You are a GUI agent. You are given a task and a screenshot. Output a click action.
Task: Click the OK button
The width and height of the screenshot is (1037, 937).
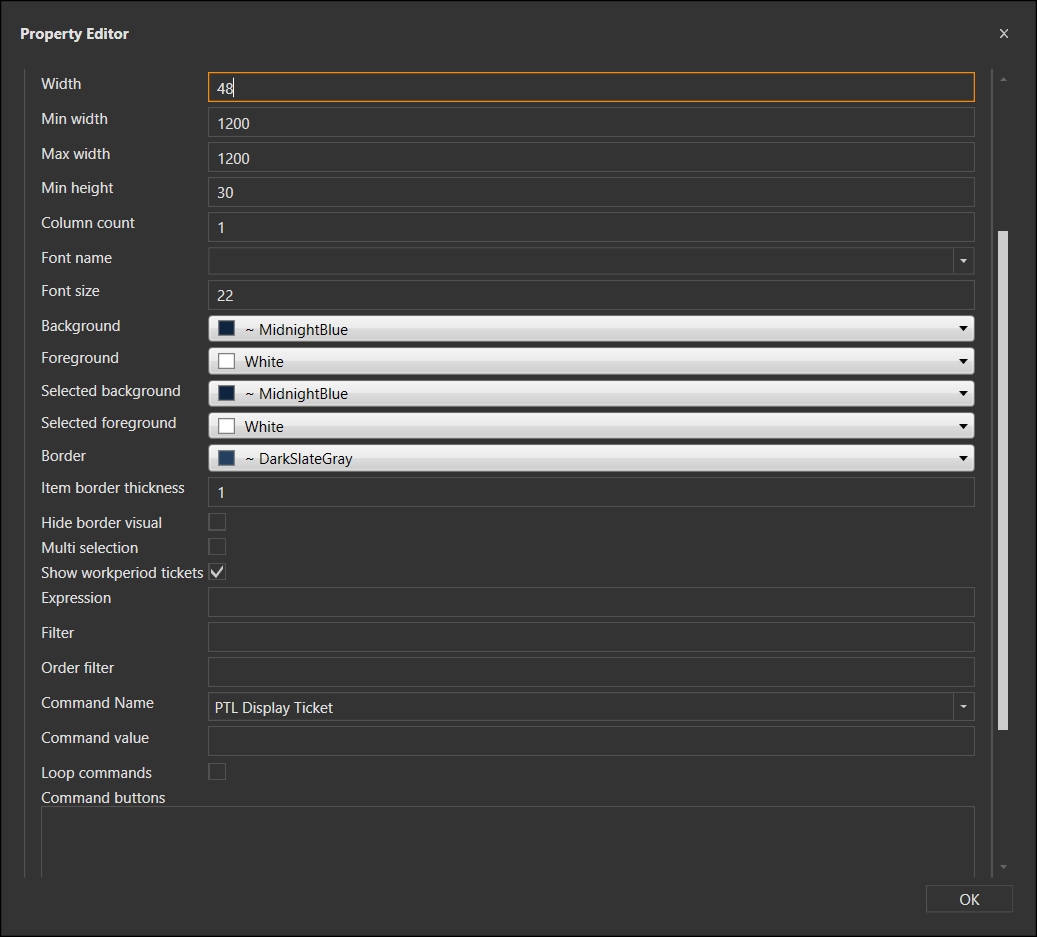969,899
